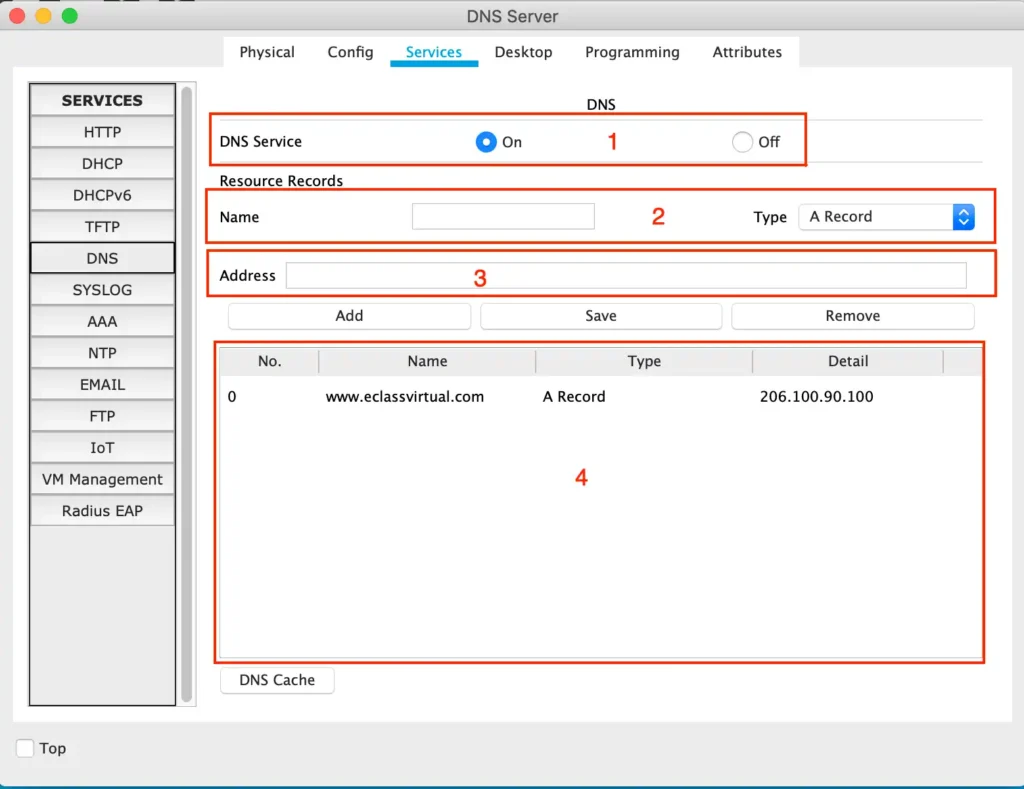Select the DHCPv6 service
Viewport: 1024px width, 789px height.
(103, 195)
